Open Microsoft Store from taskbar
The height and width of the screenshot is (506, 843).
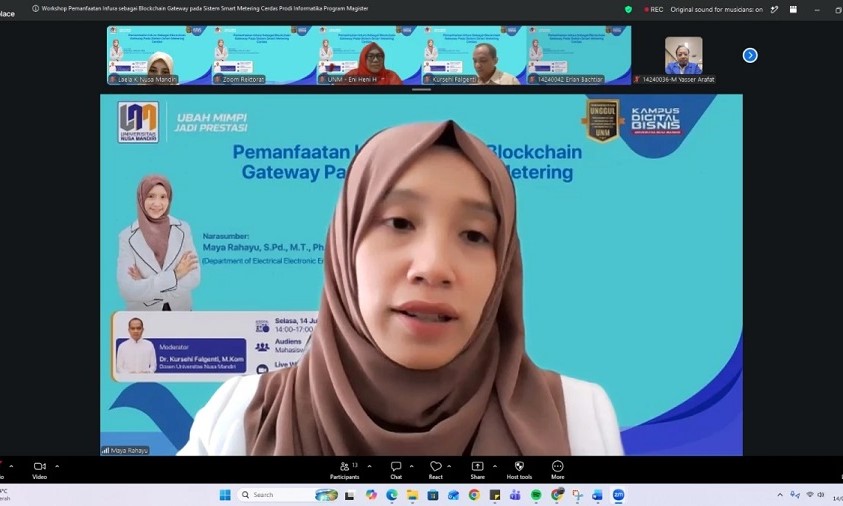(433, 495)
